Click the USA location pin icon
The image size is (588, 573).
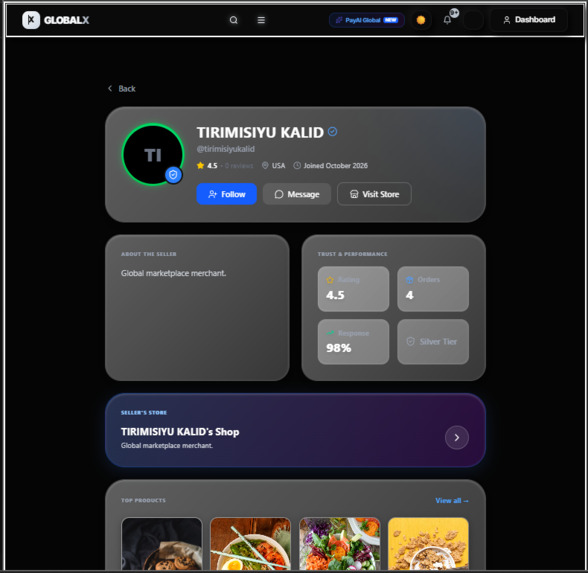coord(265,165)
